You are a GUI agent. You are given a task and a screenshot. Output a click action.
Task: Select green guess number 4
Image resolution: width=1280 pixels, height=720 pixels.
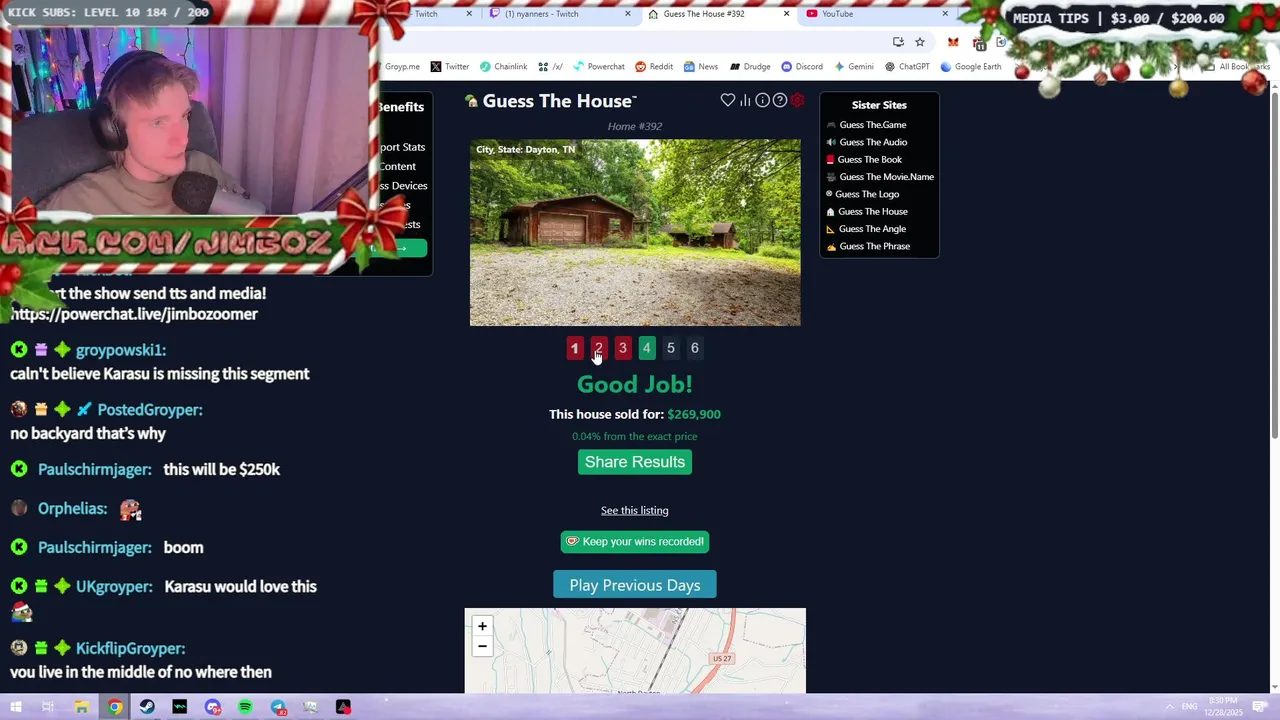646,348
